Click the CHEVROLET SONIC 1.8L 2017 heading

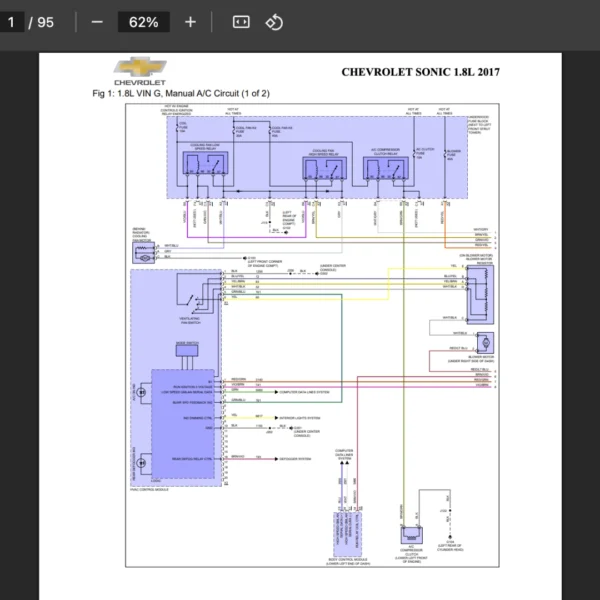click(420, 72)
